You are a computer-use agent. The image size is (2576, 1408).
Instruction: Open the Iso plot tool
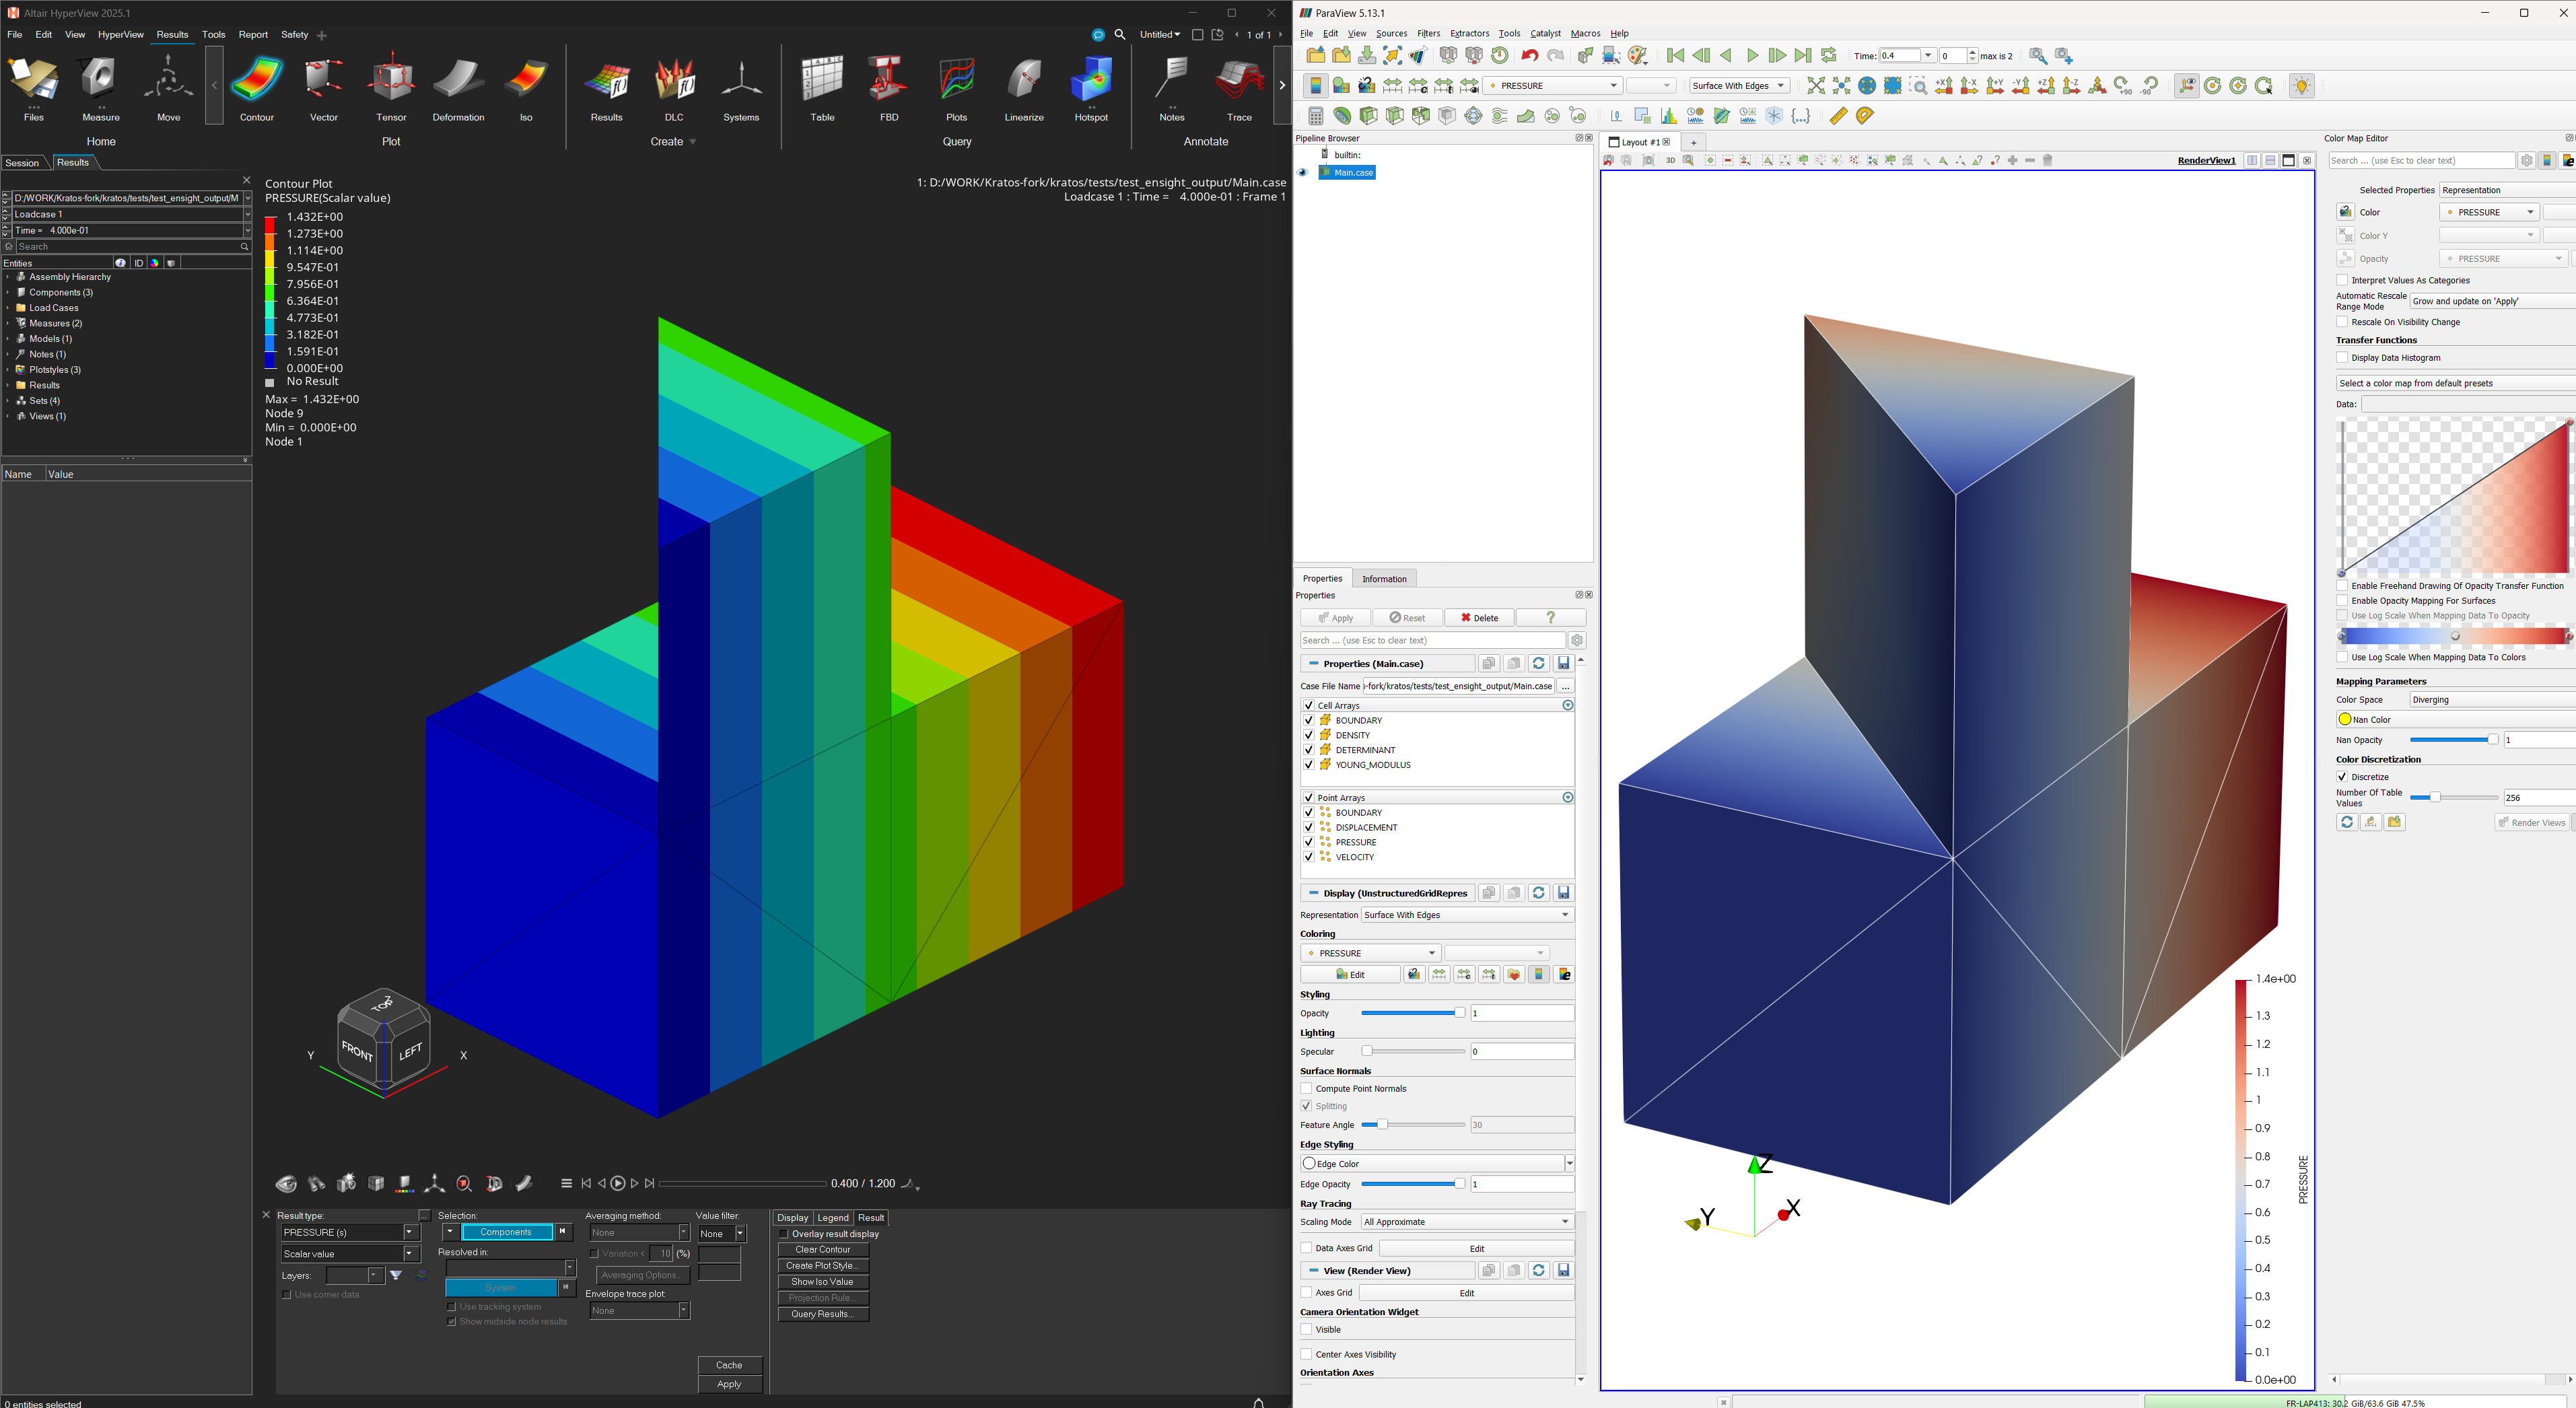click(x=526, y=88)
